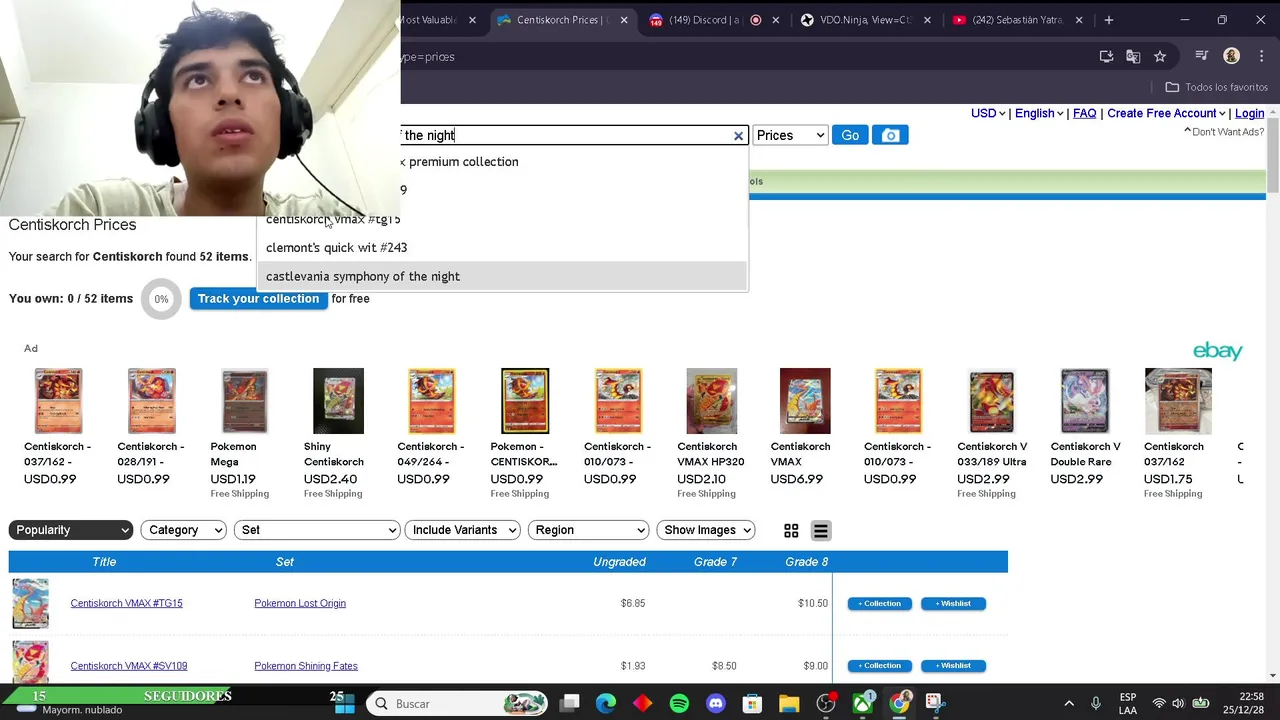The image size is (1280, 720).
Task: Switch to list view of results
Action: (820, 531)
